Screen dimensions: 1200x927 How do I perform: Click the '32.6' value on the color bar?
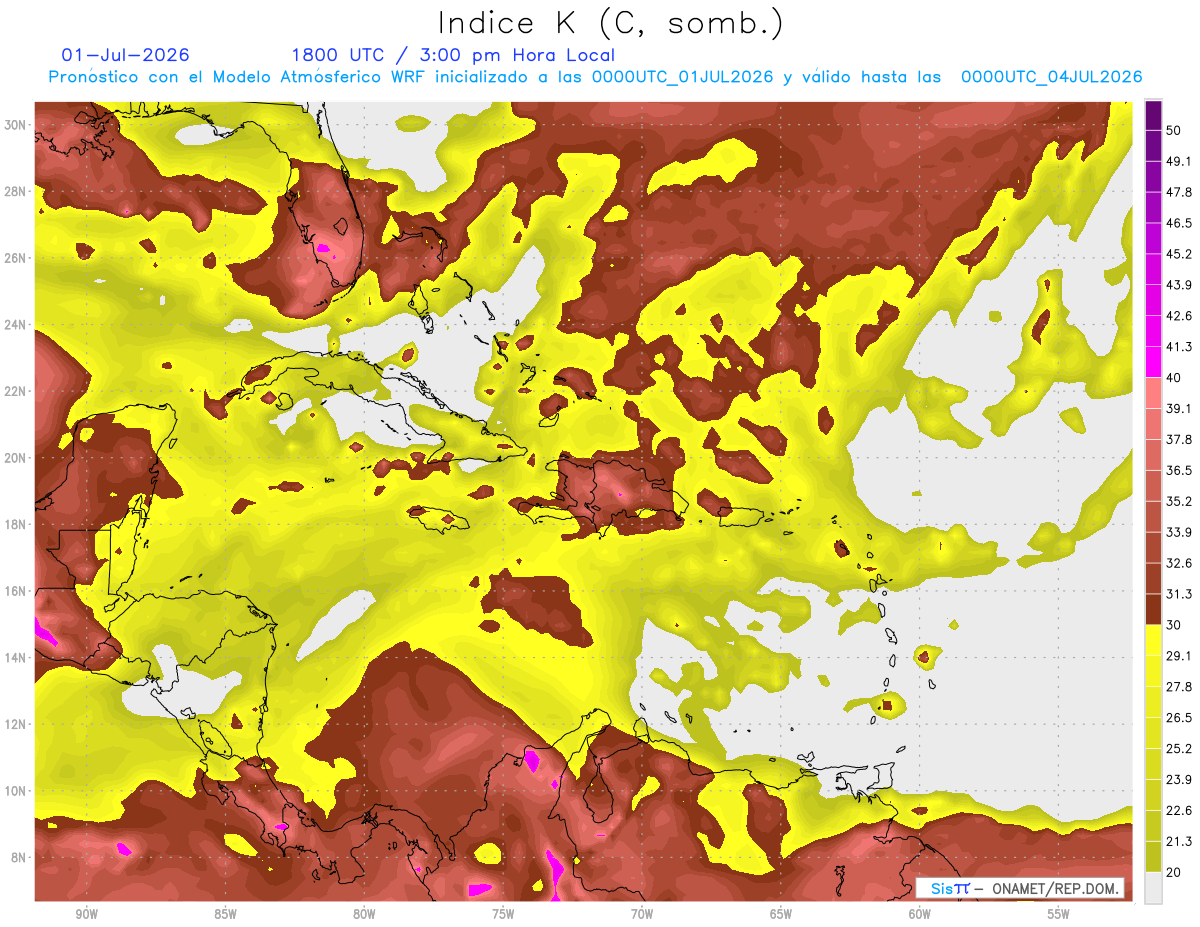(x=1178, y=563)
